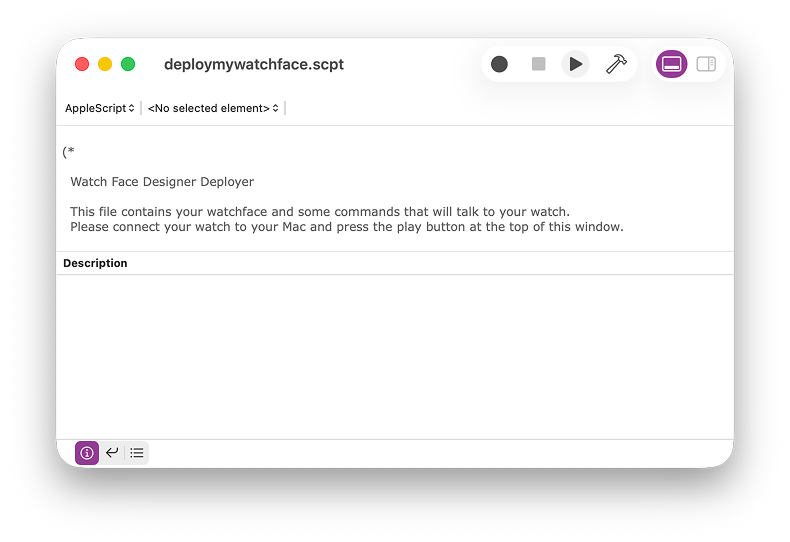Image resolution: width=790 pixels, height=542 pixels.
Task: Zoom the window with green button
Action: click(x=128, y=64)
